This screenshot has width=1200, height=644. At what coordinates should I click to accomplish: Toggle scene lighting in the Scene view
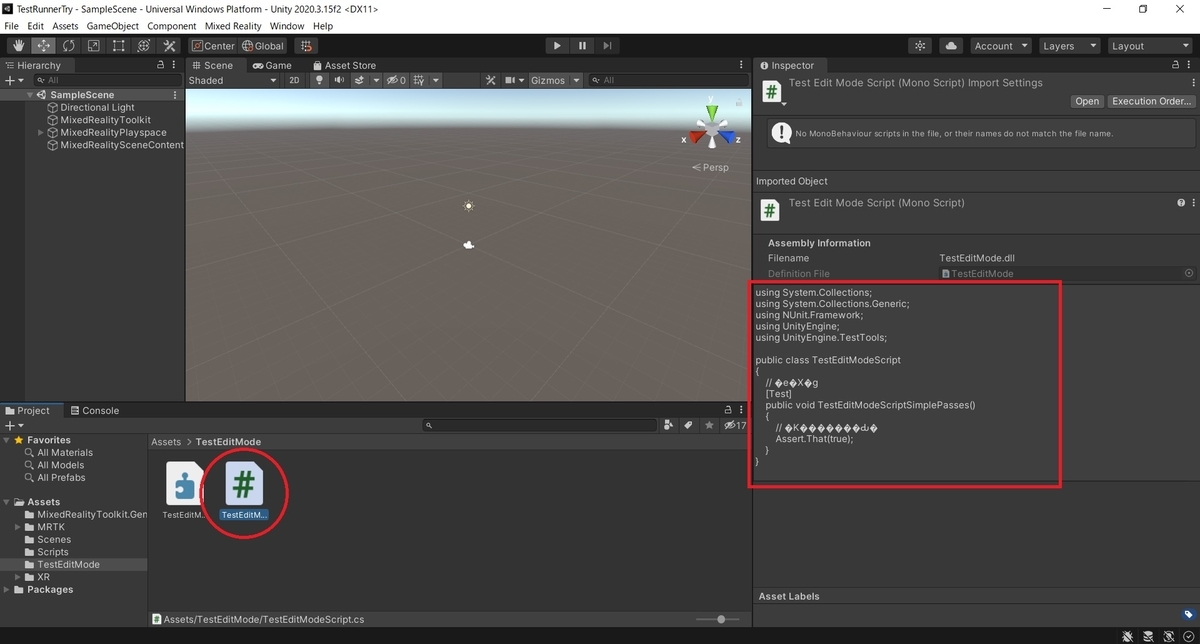tap(319, 80)
